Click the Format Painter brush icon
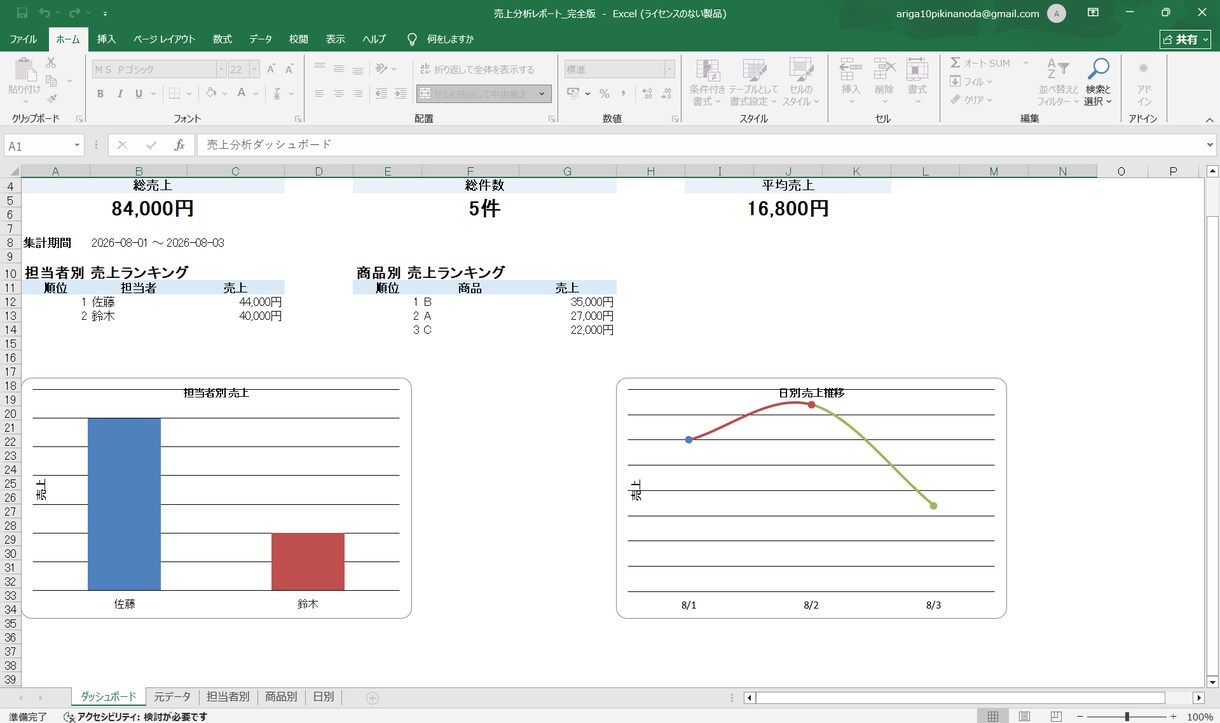The height and width of the screenshot is (723, 1220). pos(51,98)
